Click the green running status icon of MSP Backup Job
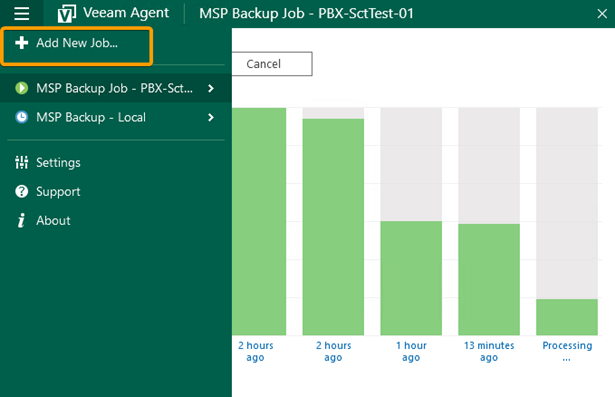 (22, 88)
